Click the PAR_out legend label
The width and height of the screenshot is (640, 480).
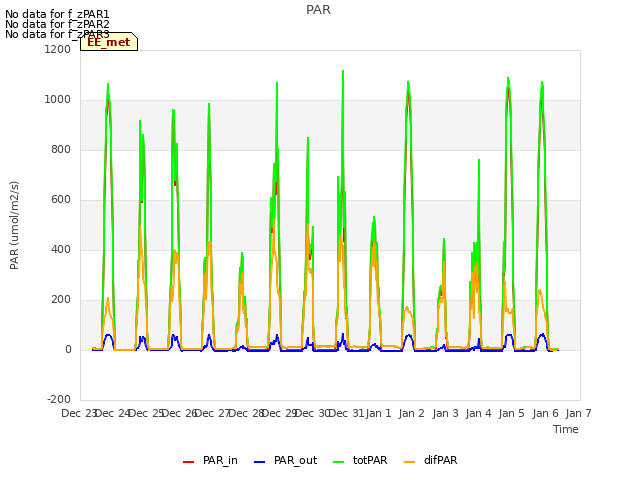pyautogui.click(x=296, y=460)
